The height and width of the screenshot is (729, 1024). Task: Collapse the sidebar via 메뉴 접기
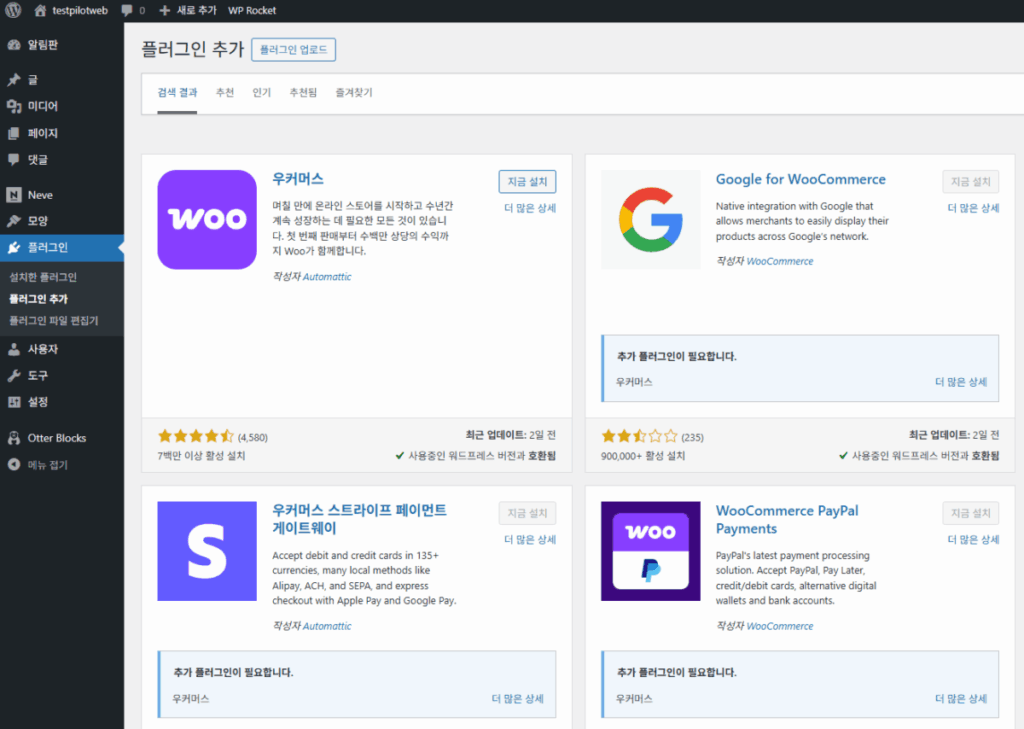45,464
